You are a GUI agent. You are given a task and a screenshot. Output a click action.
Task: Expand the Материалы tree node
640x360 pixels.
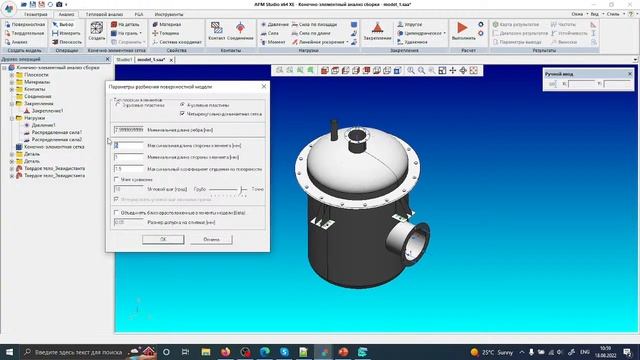pos(12,82)
